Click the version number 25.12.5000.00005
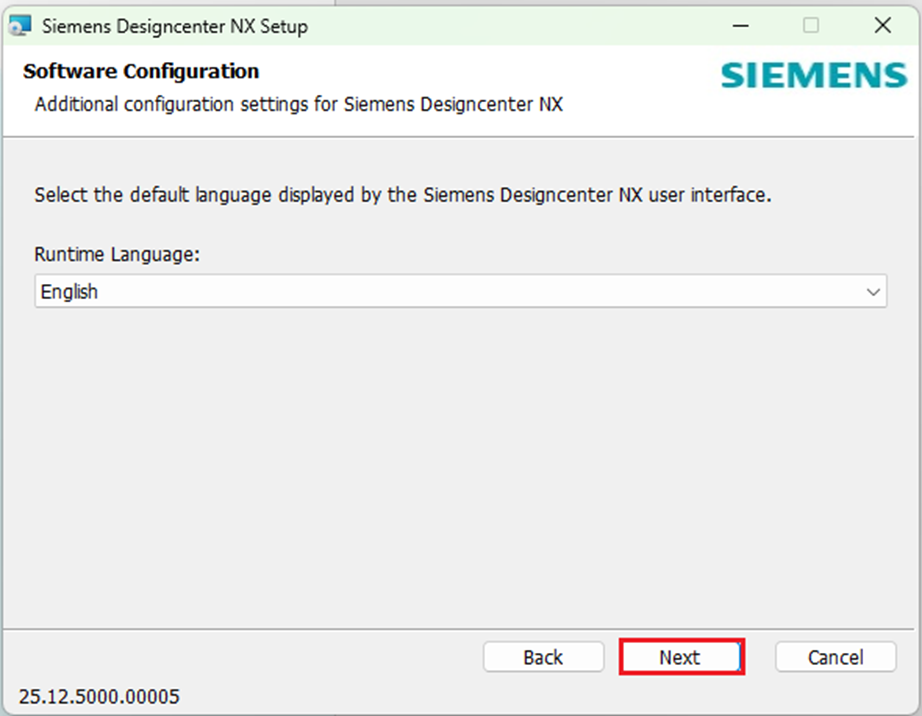Viewport: 922px width, 716px height. [x=99, y=696]
